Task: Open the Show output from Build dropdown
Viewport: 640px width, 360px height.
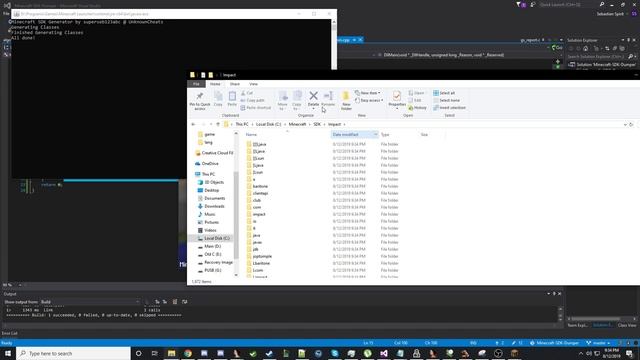Action: pyautogui.click(x=90, y=302)
